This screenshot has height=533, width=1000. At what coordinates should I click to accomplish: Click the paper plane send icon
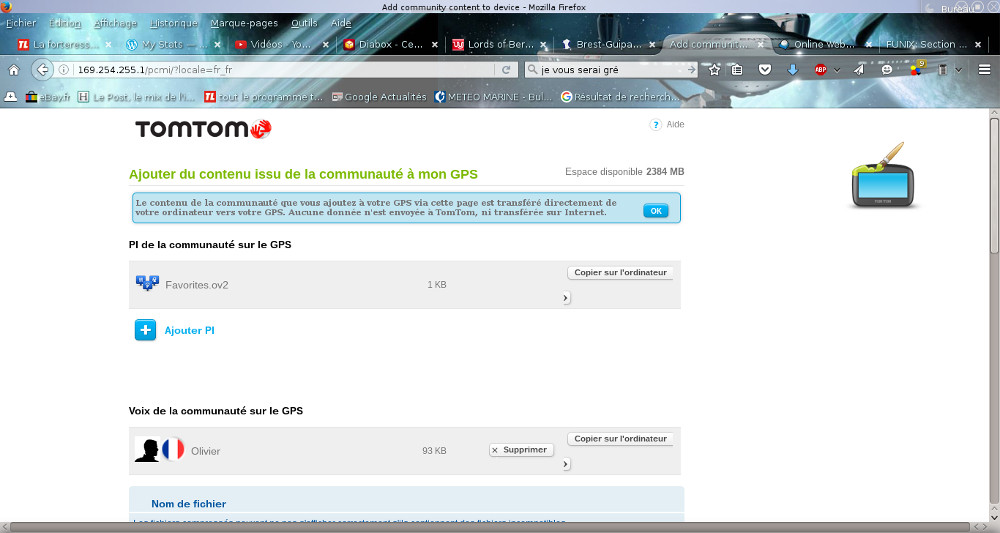(859, 69)
